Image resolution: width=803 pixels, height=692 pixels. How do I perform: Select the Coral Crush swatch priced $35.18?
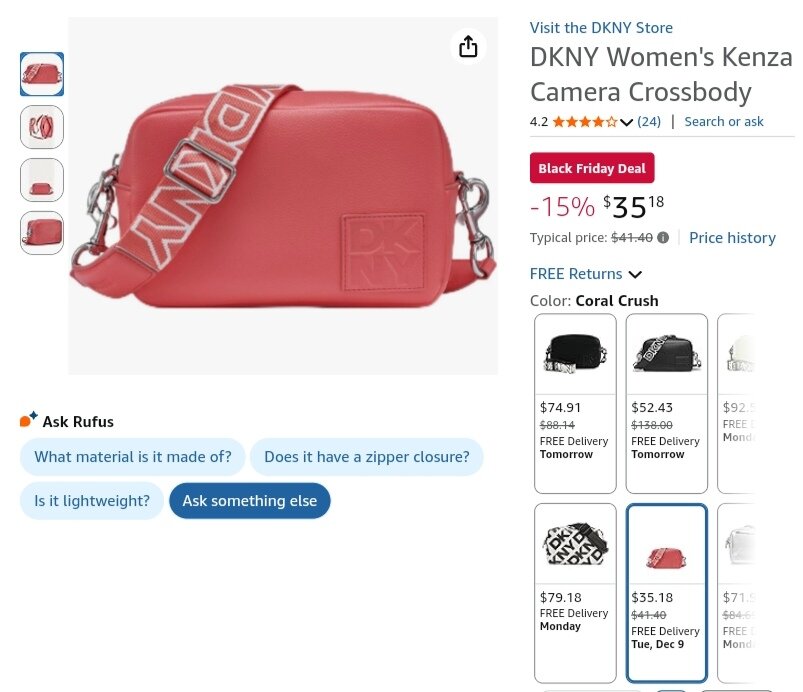(x=666, y=592)
